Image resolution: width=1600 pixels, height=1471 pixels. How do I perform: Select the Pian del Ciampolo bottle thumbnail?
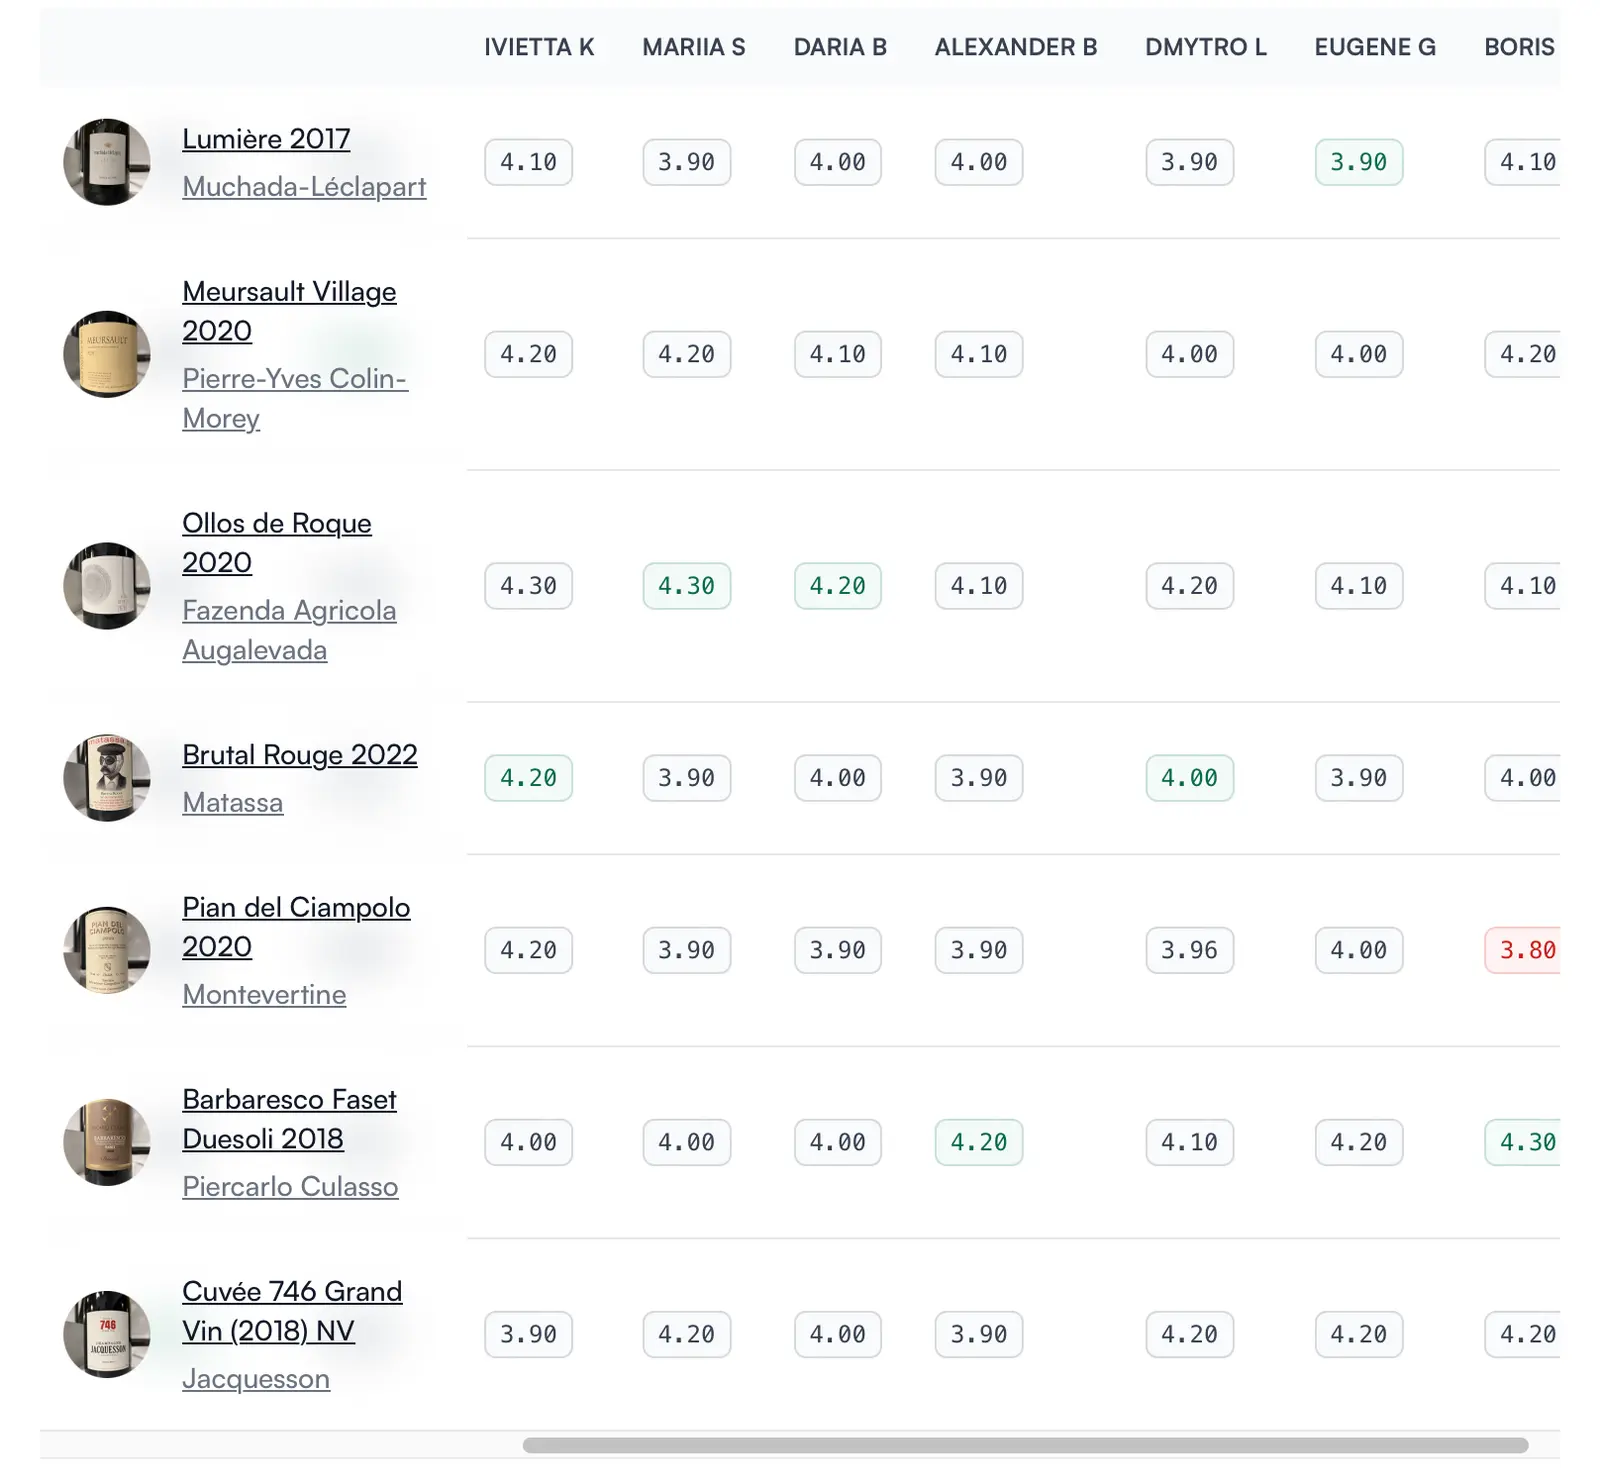pyautogui.click(x=107, y=950)
